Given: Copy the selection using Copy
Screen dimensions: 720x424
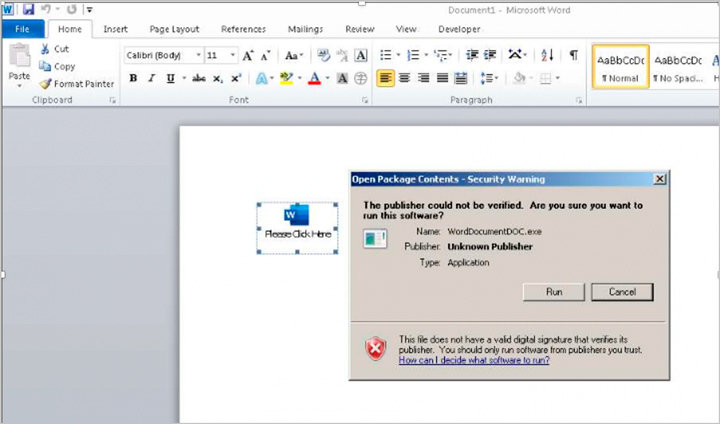Looking at the screenshot, I should coord(56,66).
